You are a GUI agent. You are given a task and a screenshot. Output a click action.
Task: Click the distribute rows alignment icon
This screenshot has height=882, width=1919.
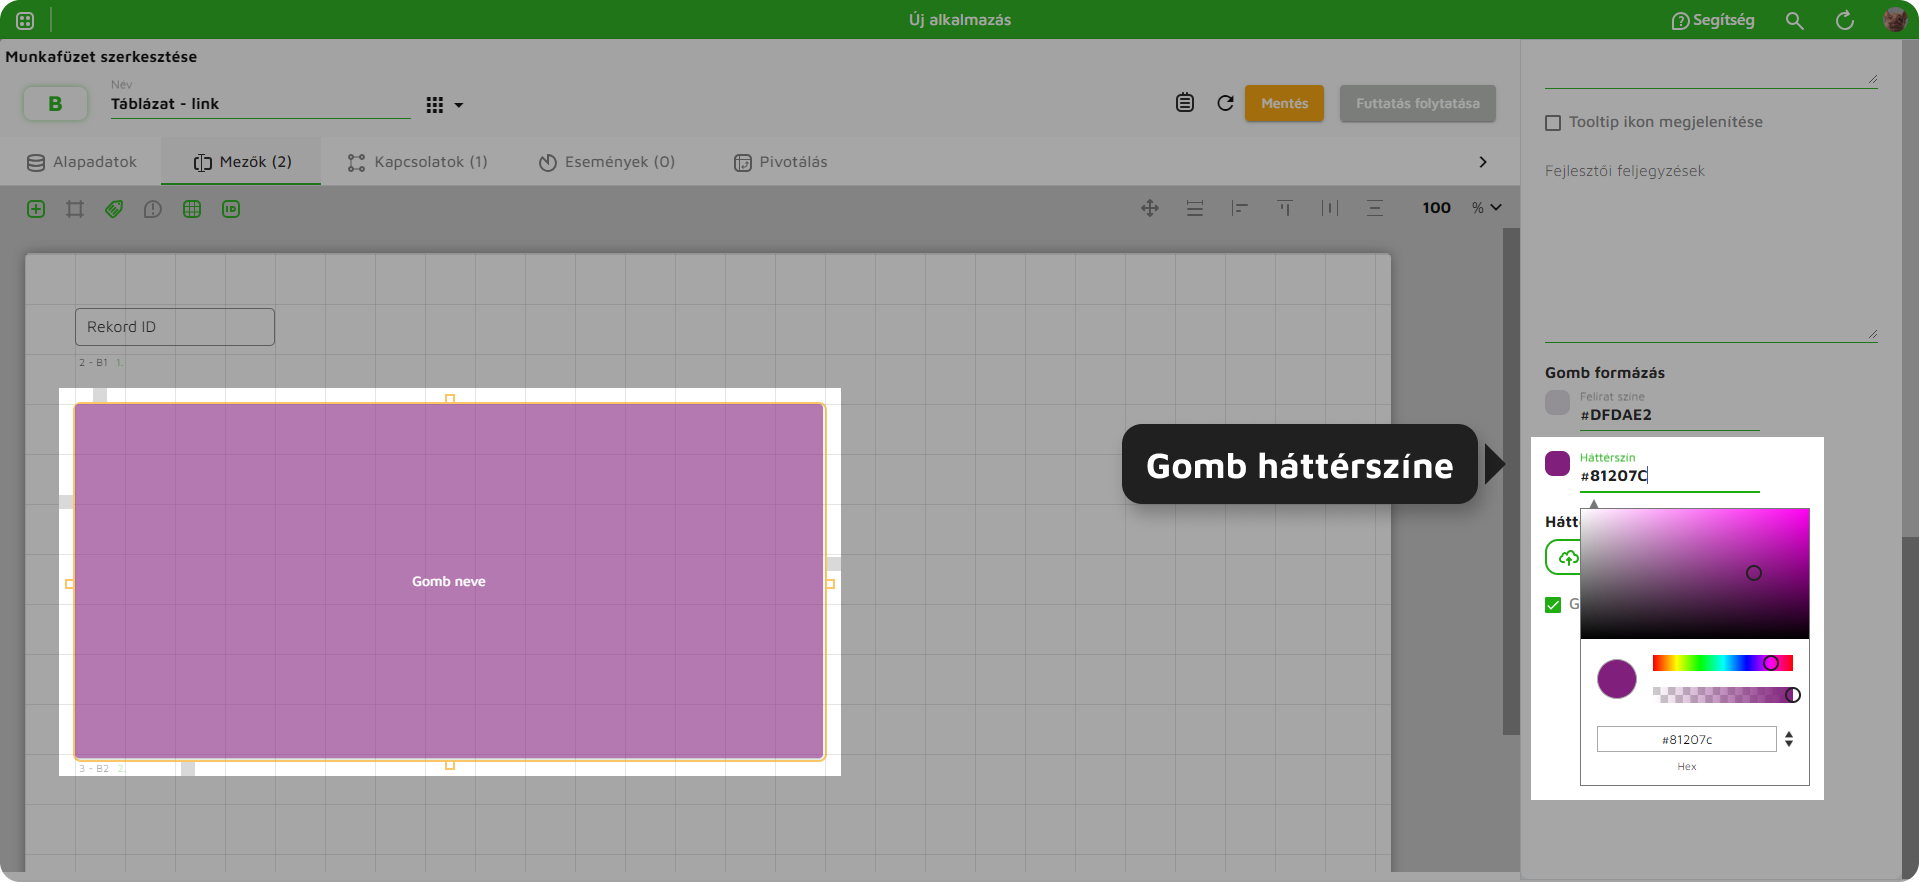pyautogui.click(x=1195, y=208)
